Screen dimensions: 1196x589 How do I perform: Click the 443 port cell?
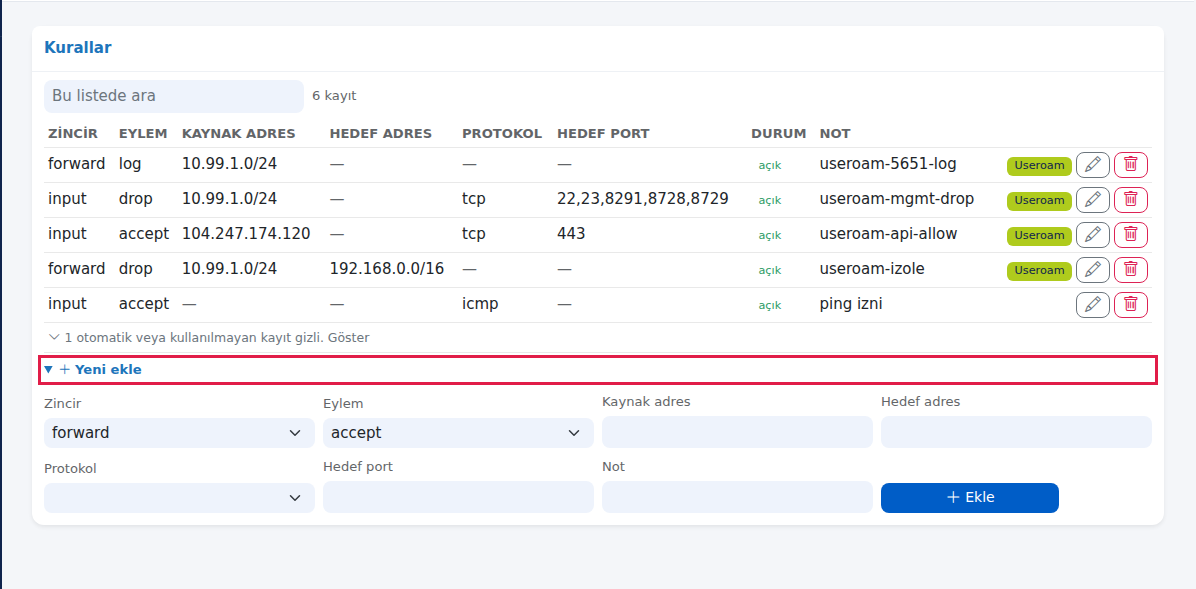571,234
